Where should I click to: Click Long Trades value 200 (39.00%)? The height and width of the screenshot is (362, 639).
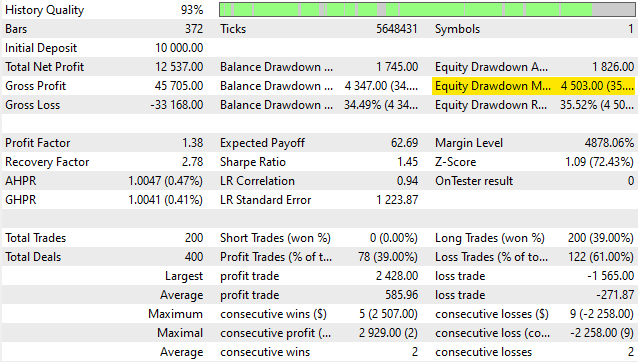[601, 238]
